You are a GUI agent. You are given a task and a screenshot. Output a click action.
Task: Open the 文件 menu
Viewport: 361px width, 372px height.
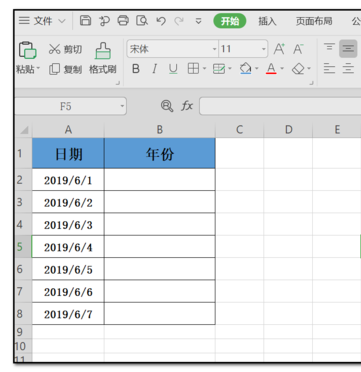pyautogui.click(x=42, y=21)
